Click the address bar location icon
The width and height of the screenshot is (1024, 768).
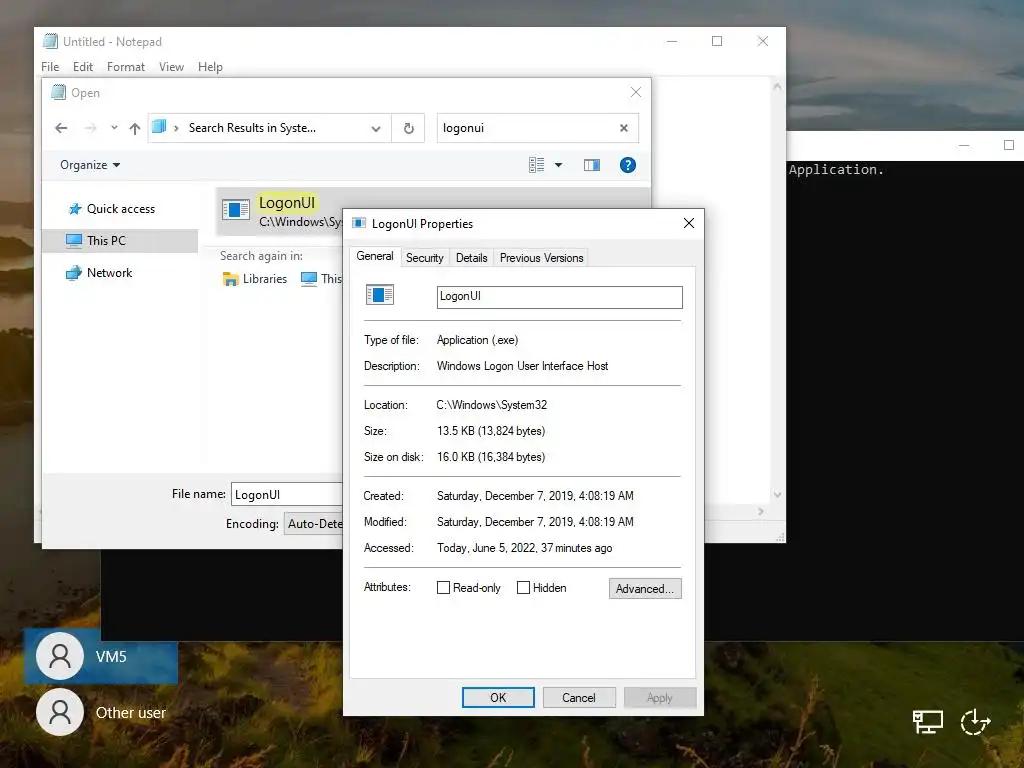tap(159, 127)
